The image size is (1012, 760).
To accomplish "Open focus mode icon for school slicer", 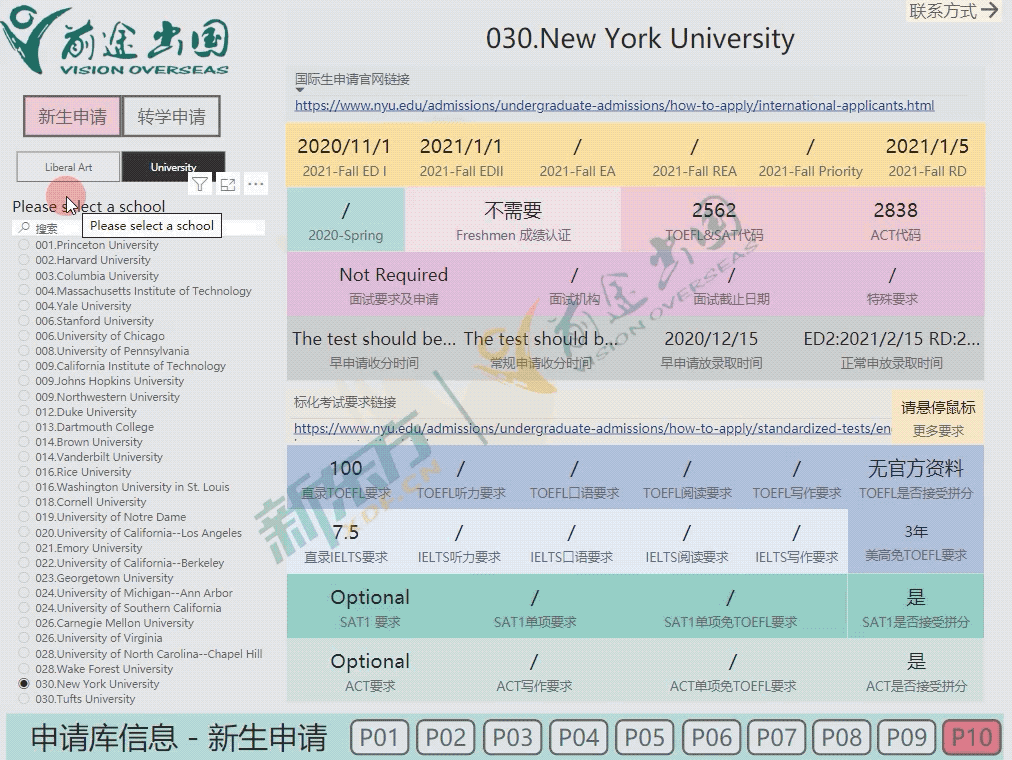I will (228, 184).
